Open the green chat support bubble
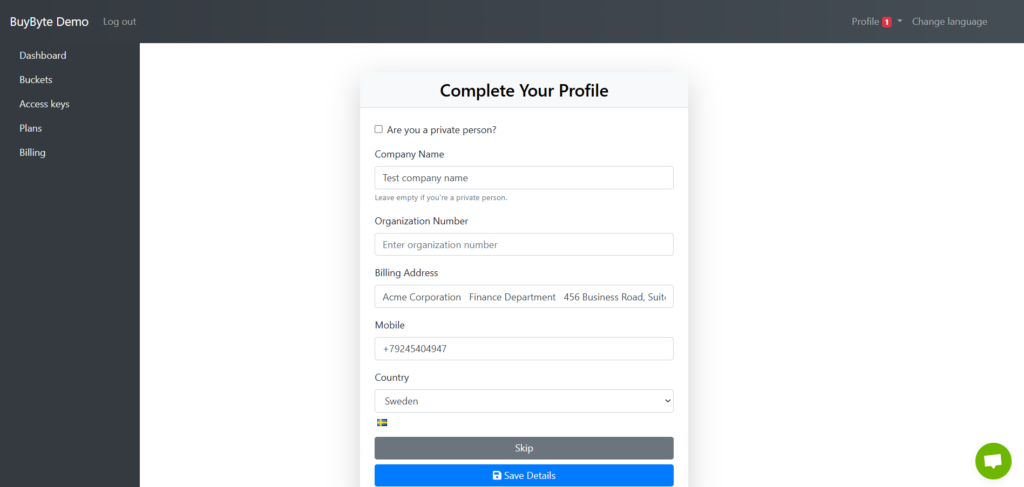1024x487 pixels. tap(993, 461)
